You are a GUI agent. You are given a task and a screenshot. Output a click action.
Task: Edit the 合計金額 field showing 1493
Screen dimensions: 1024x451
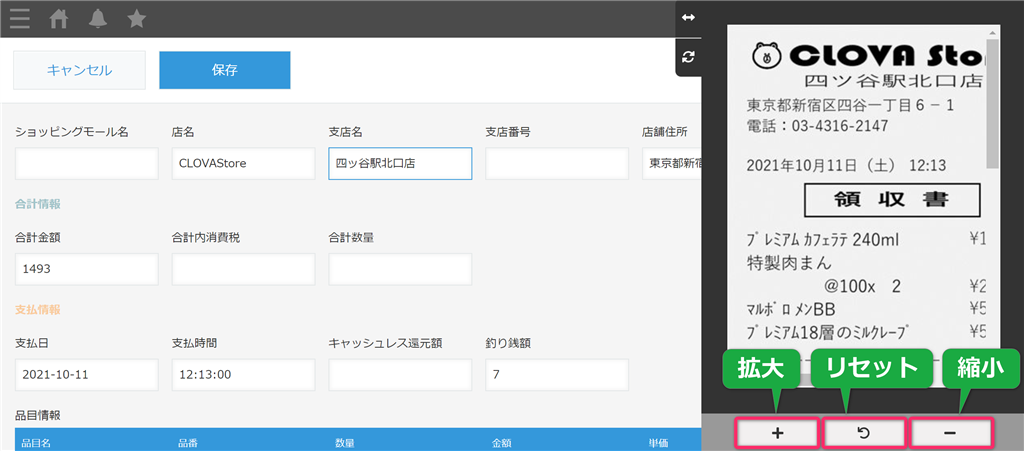(x=86, y=269)
